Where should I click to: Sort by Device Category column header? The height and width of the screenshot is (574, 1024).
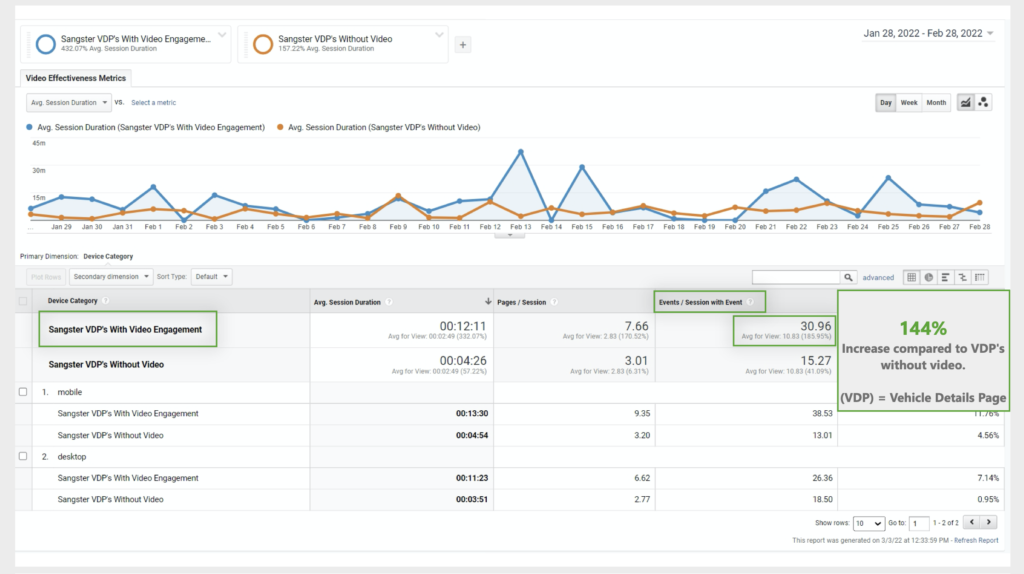[x=72, y=301]
